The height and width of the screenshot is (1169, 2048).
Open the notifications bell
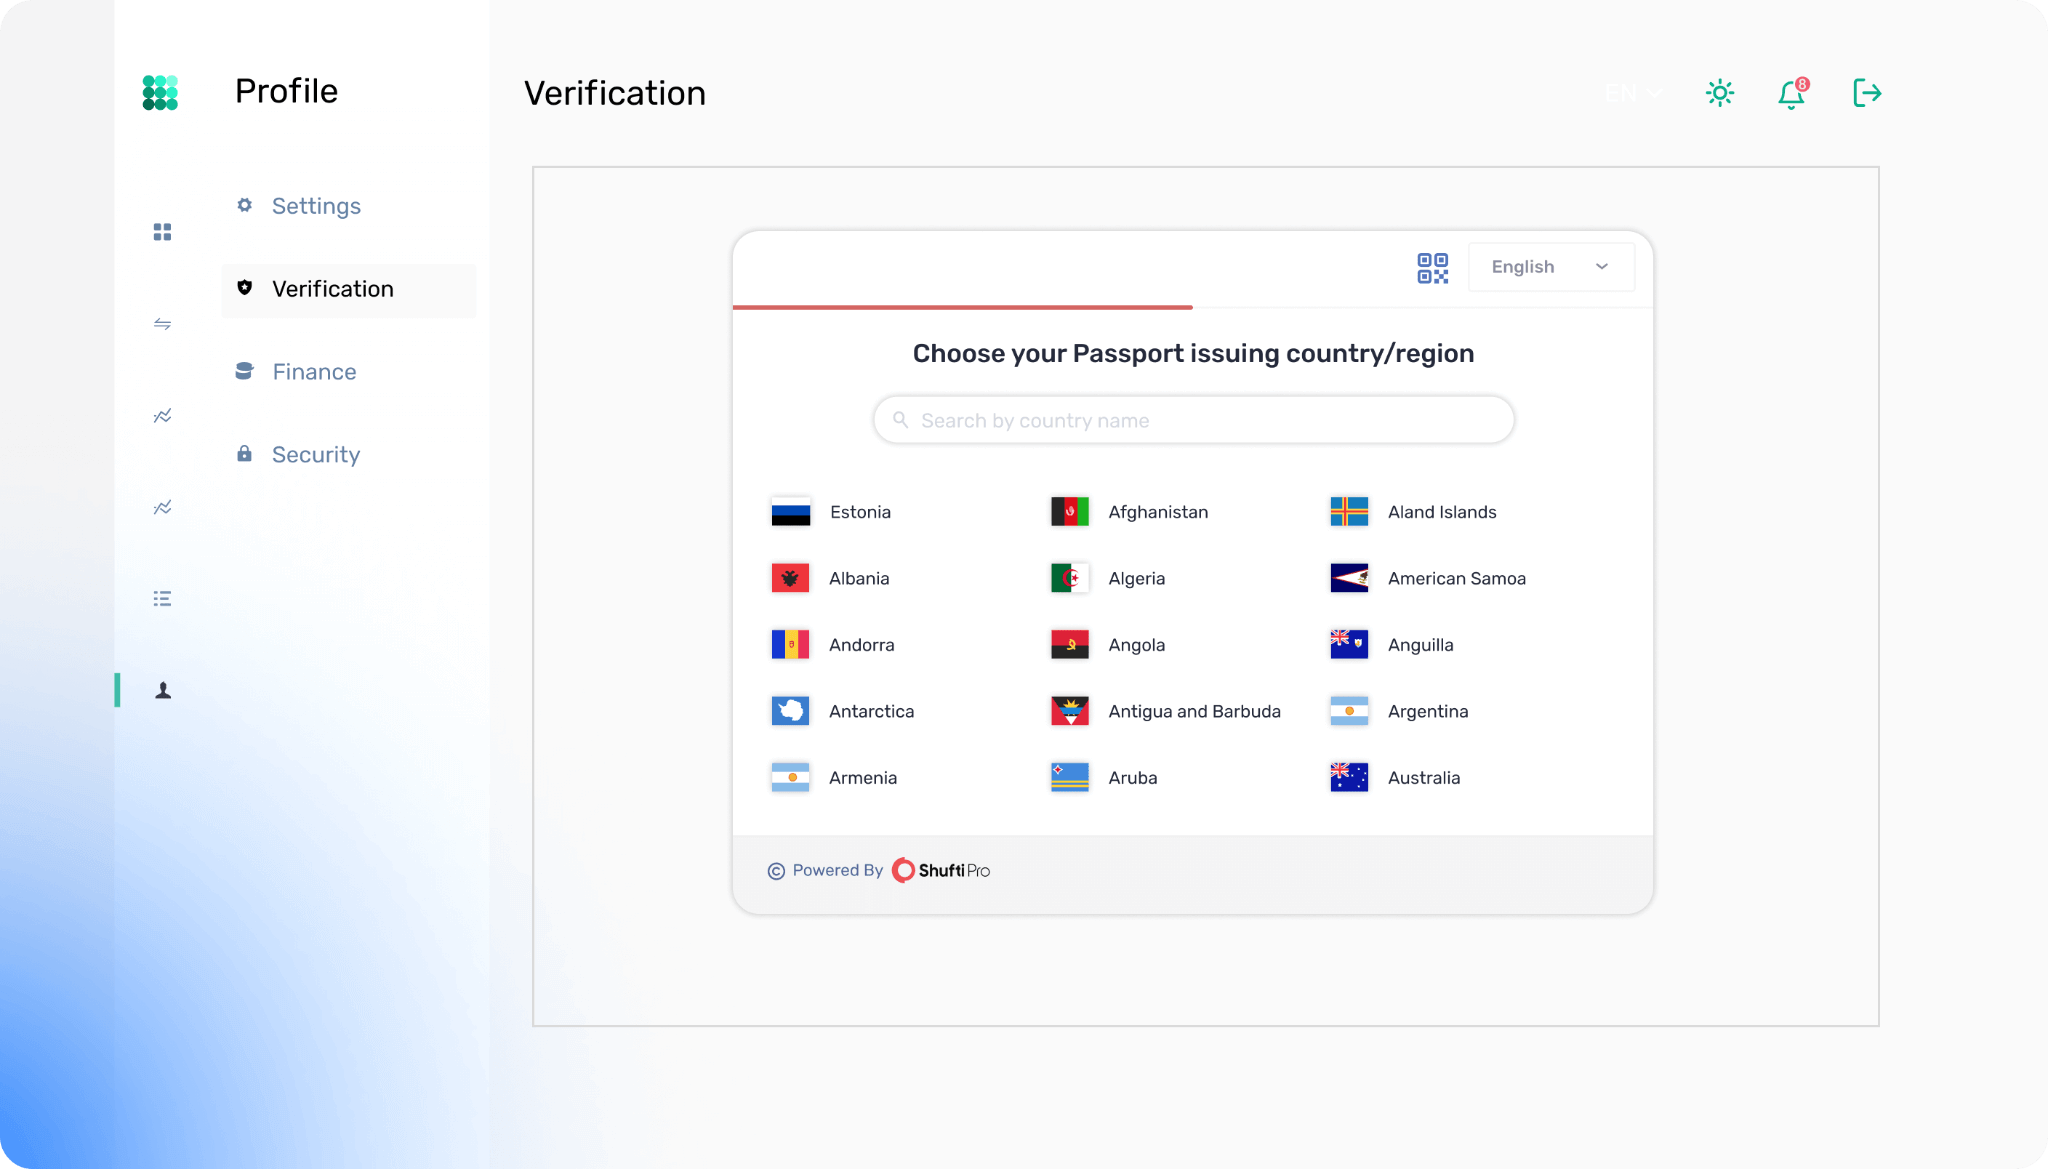pos(1791,94)
